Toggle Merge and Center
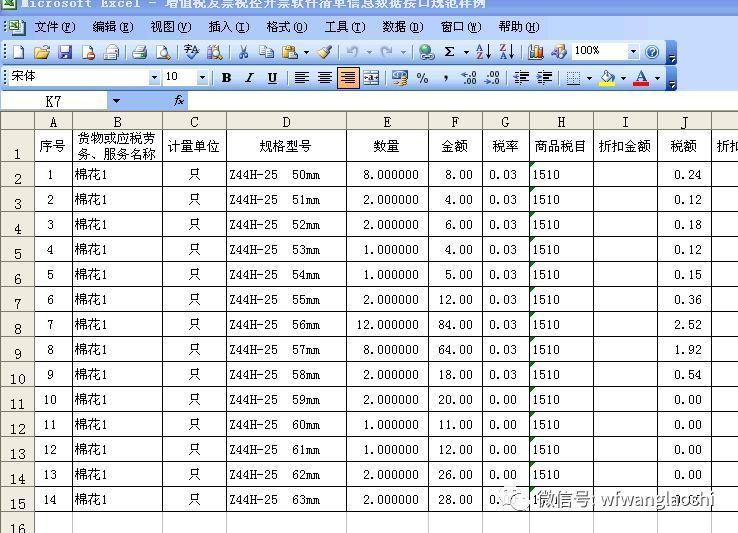The width and height of the screenshot is (738, 533). pyautogui.click(x=371, y=78)
